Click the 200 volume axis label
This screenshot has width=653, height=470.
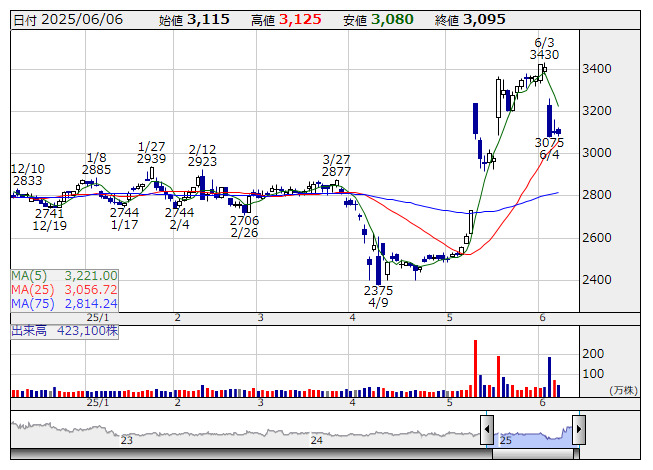[593, 354]
